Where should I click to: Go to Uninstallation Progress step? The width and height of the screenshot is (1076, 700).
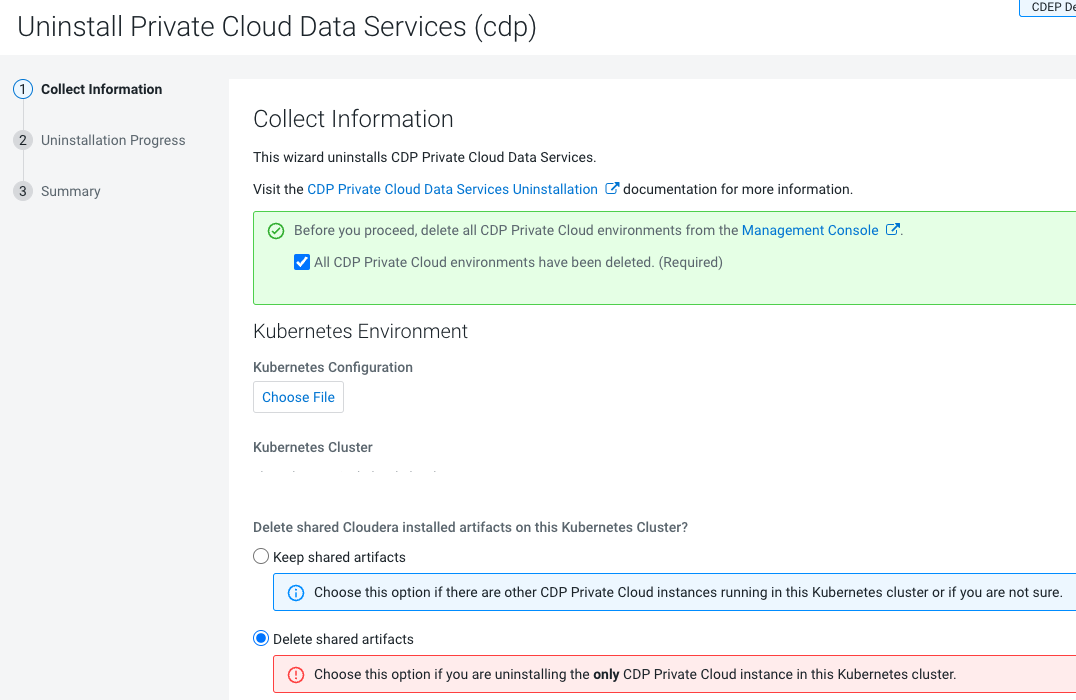tap(113, 140)
